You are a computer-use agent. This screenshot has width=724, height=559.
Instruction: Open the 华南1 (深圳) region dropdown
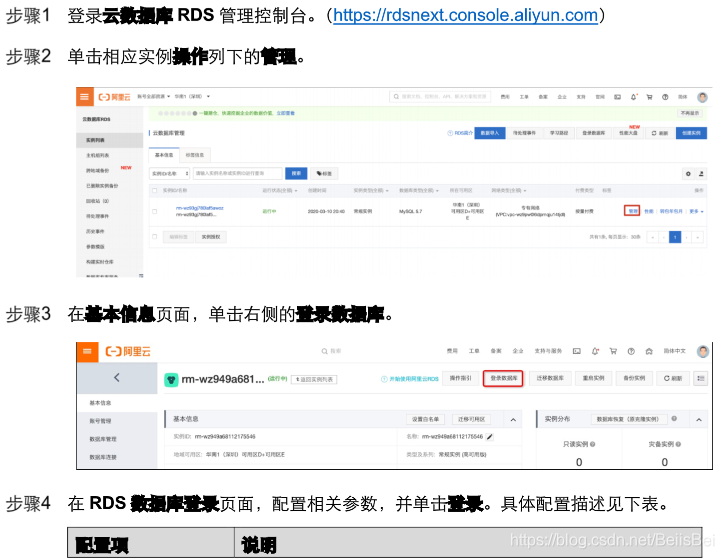(192, 96)
